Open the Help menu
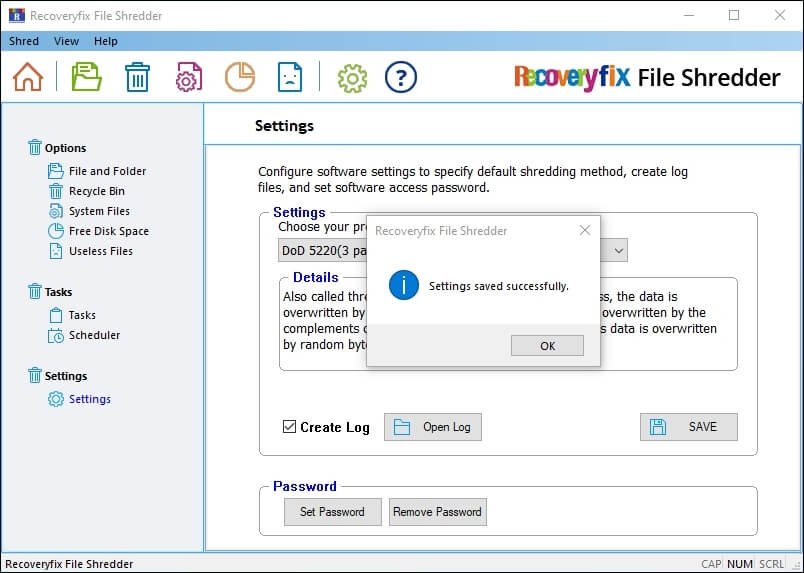Image resolution: width=804 pixels, height=573 pixels. point(106,41)
